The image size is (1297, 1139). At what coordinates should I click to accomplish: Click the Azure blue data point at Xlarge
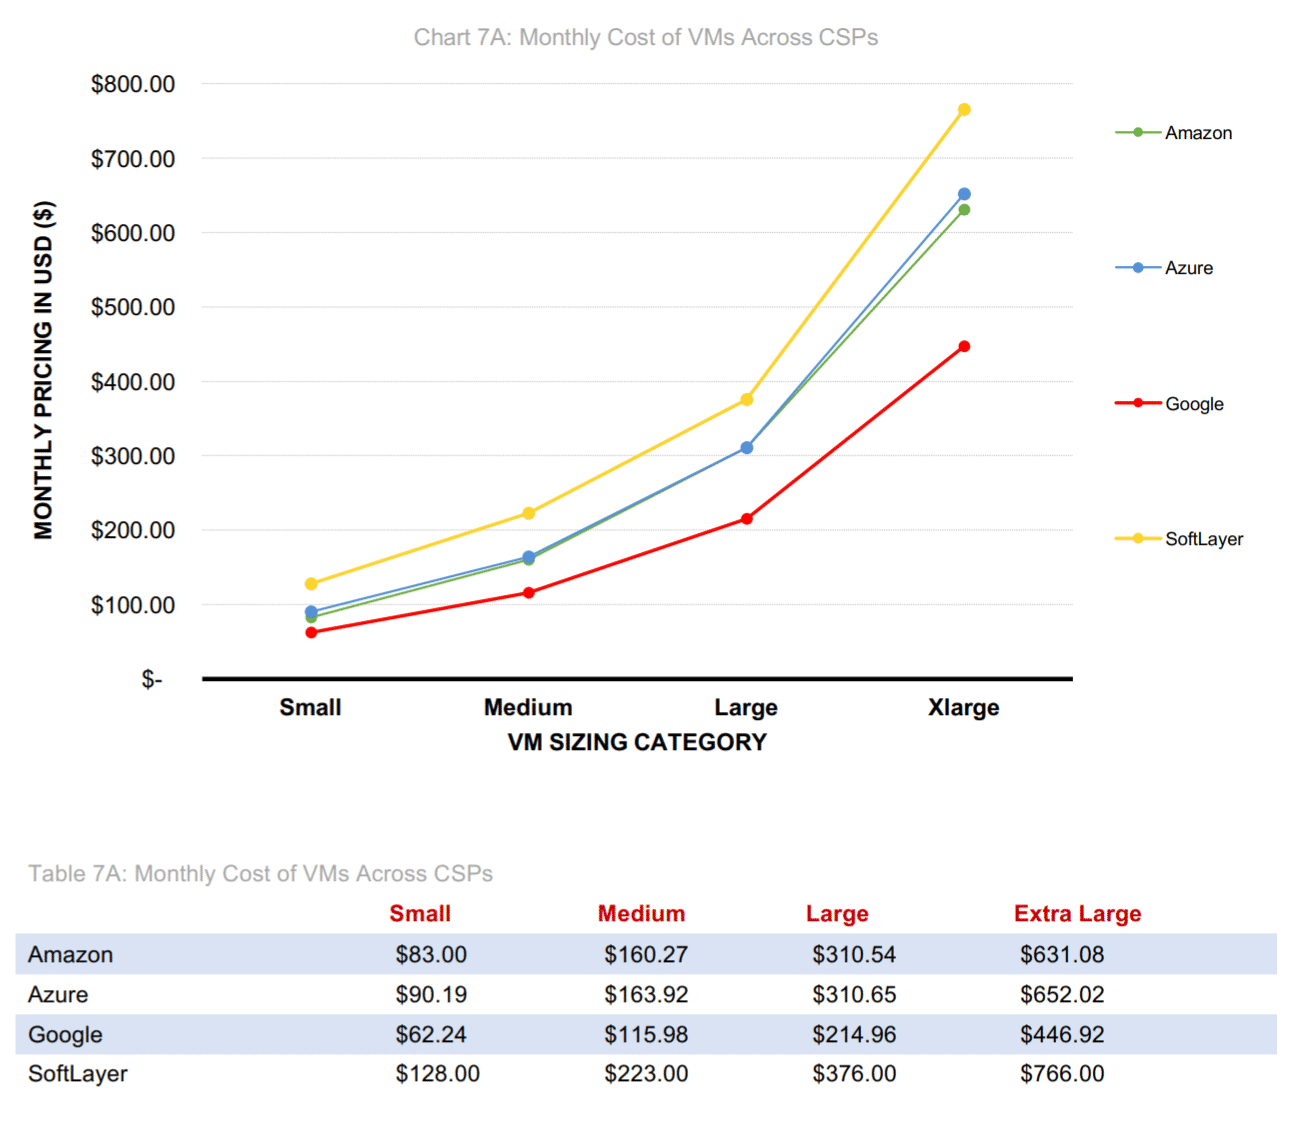964,194
